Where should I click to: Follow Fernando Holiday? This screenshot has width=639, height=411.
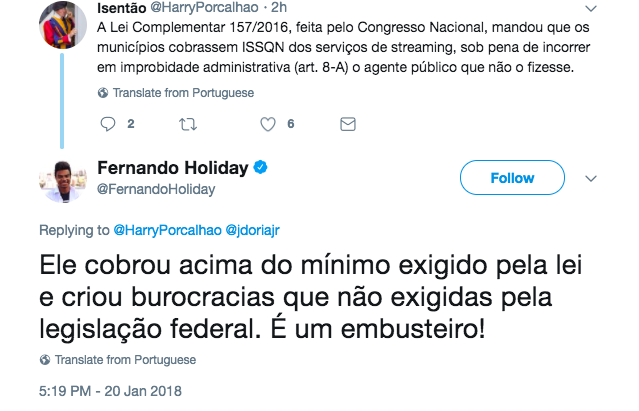pyautogui.click(x=511, y=178)
